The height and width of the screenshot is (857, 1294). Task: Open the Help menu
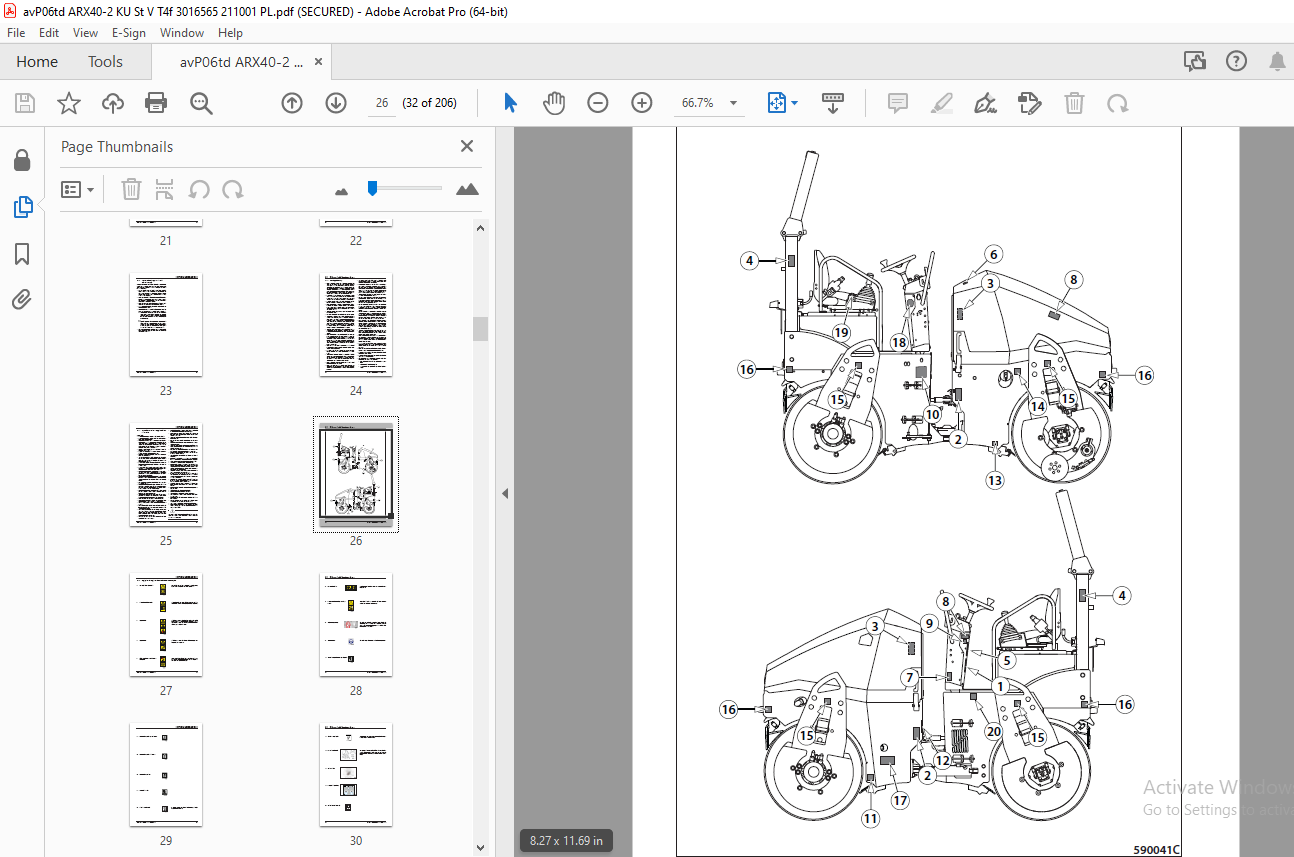(230, 33)
